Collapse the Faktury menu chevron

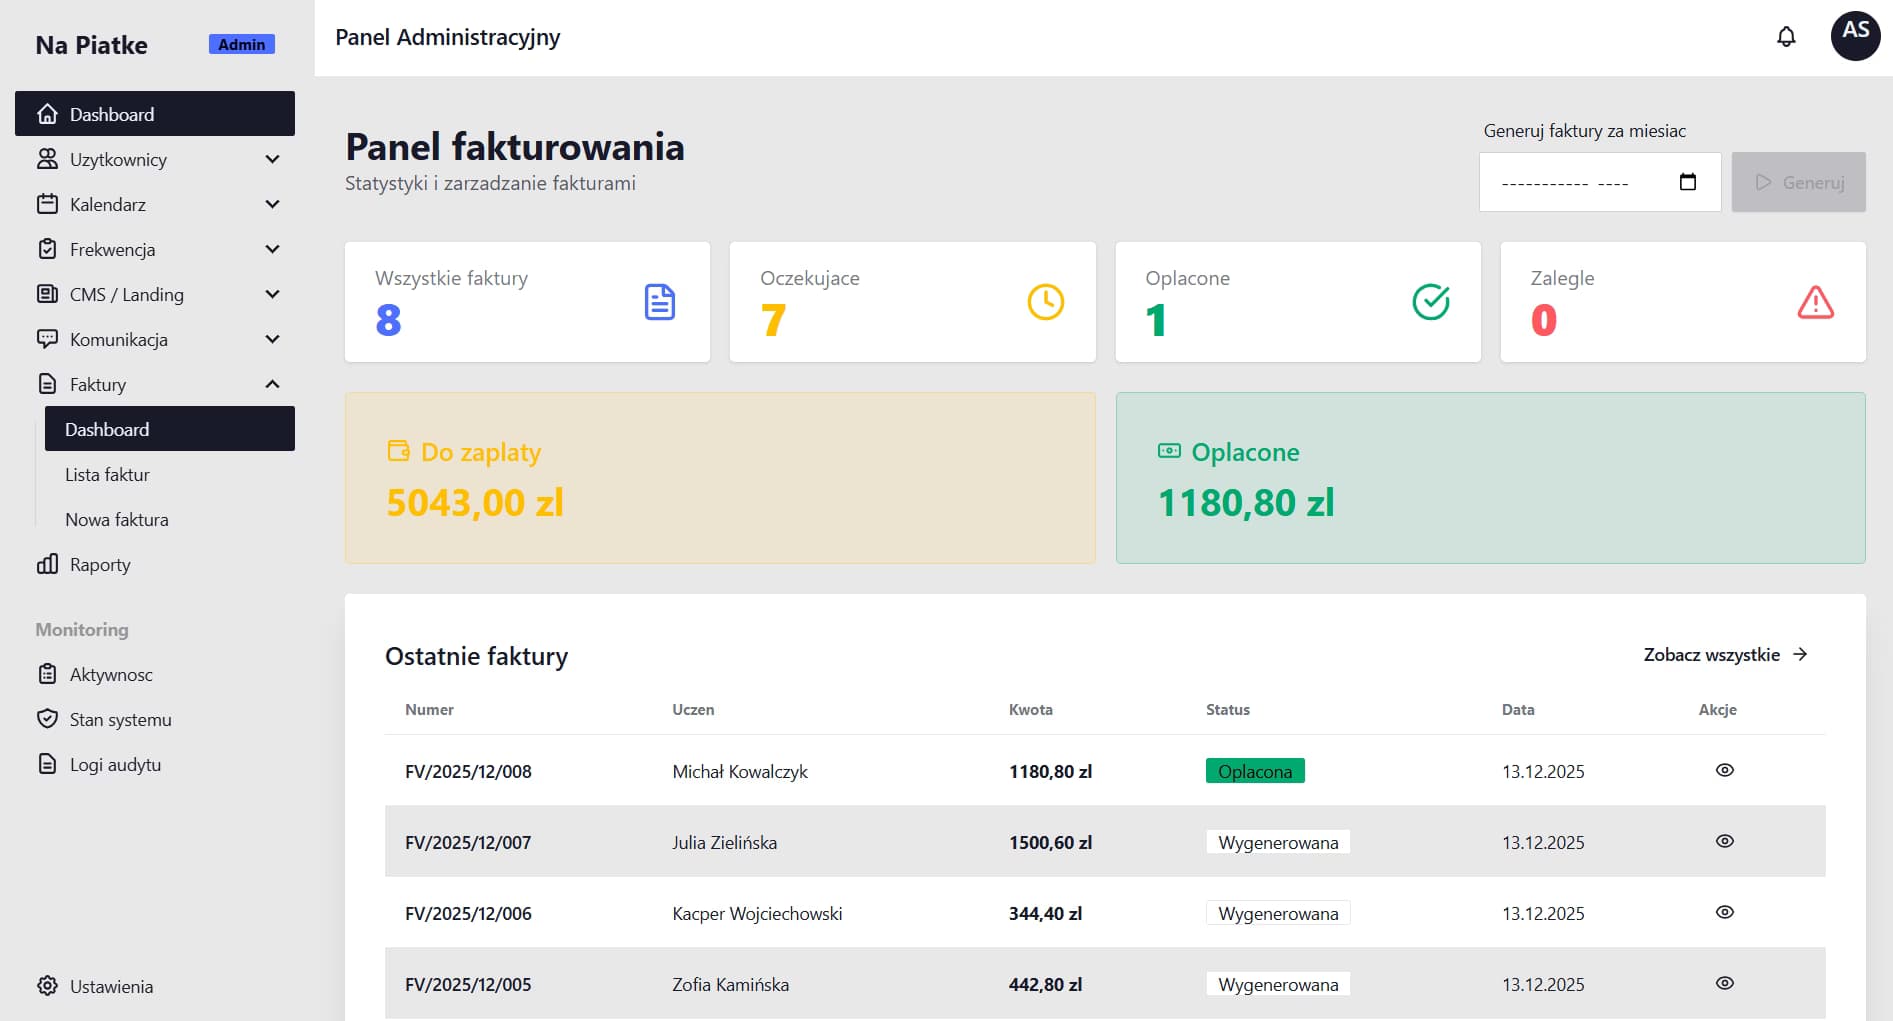point(272,384)
